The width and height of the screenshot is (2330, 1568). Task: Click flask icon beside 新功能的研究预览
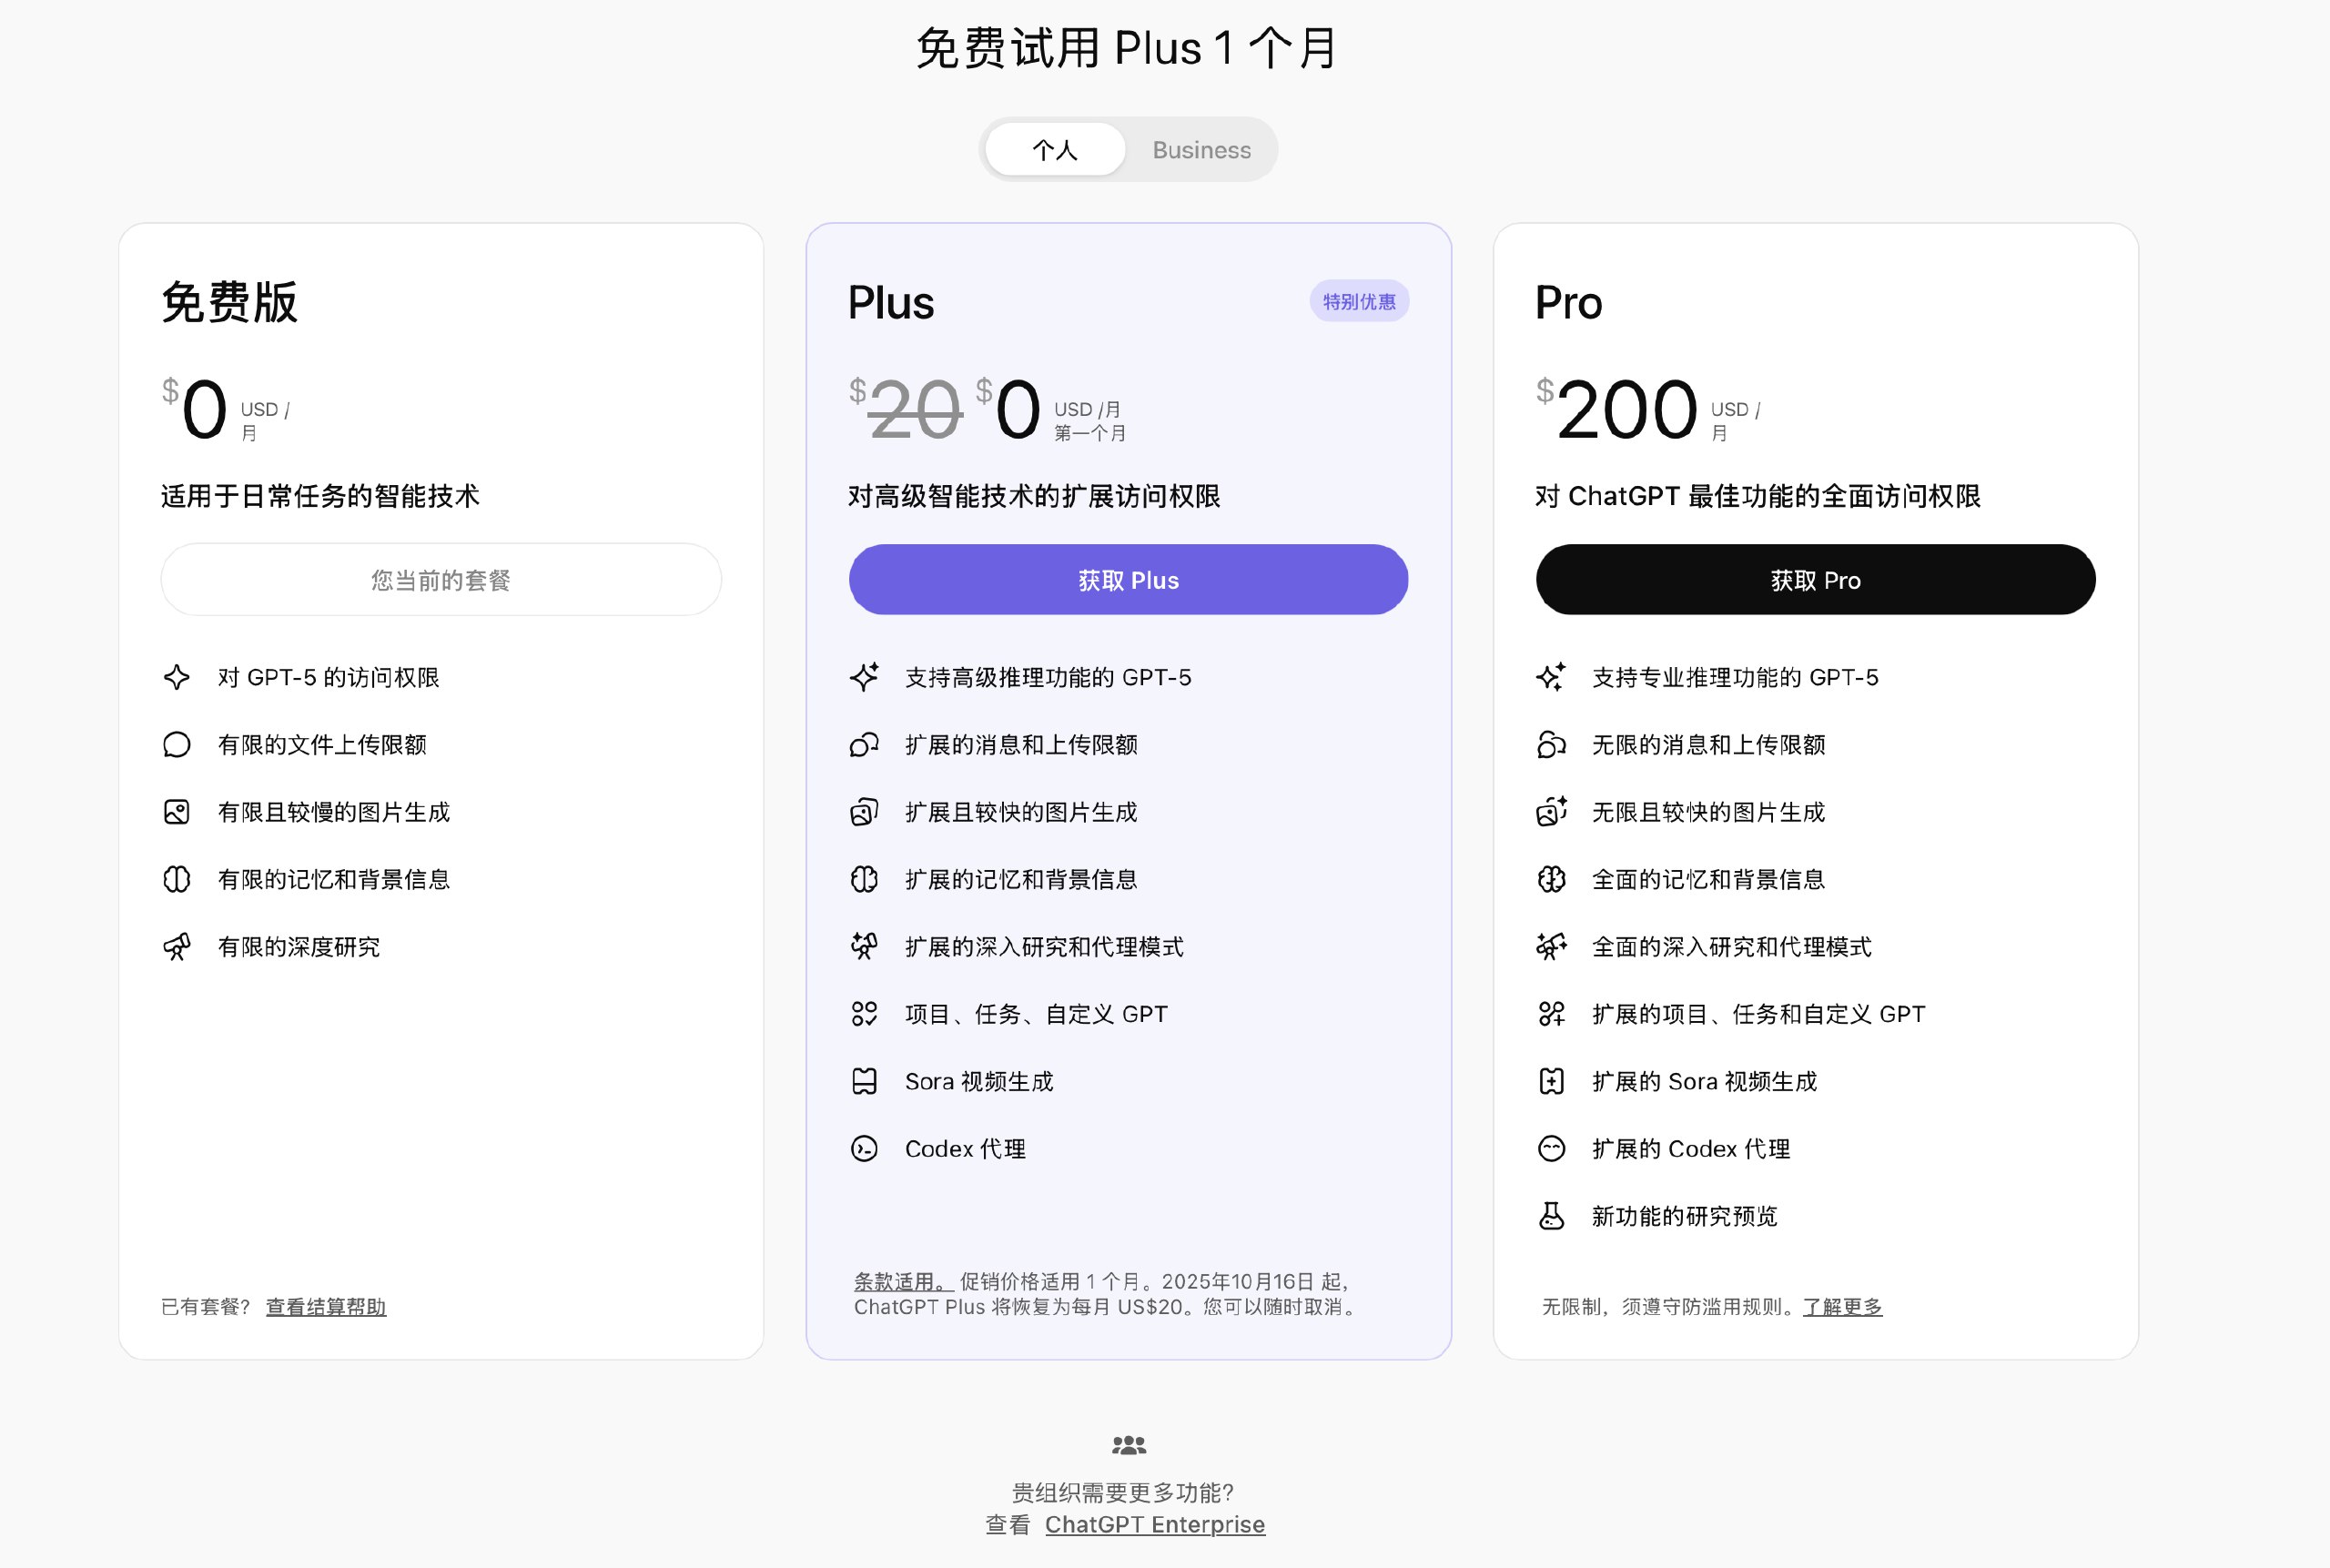pos(1552,1216)
